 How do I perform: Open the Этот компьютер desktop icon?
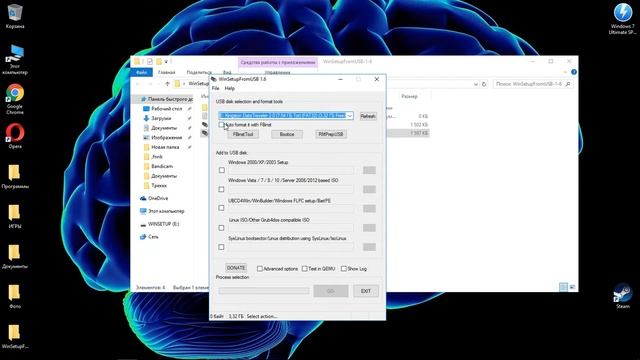coord(15,60)
